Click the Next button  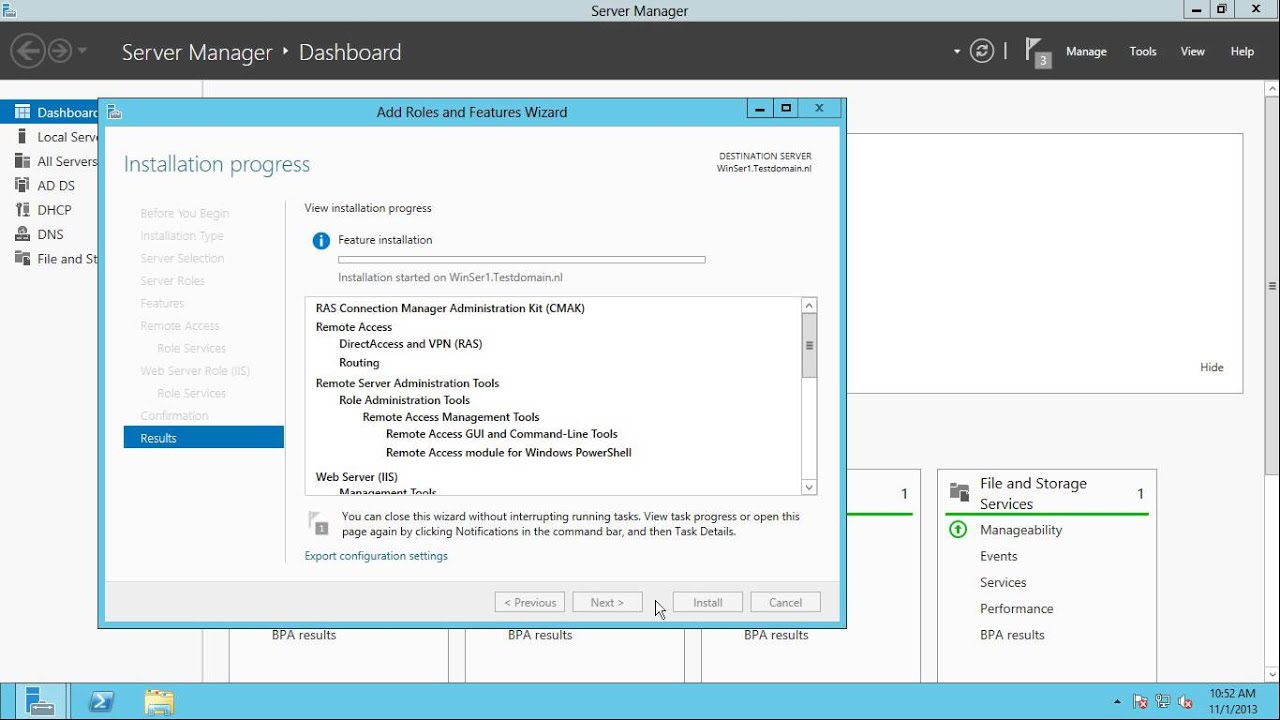[607, 602]
